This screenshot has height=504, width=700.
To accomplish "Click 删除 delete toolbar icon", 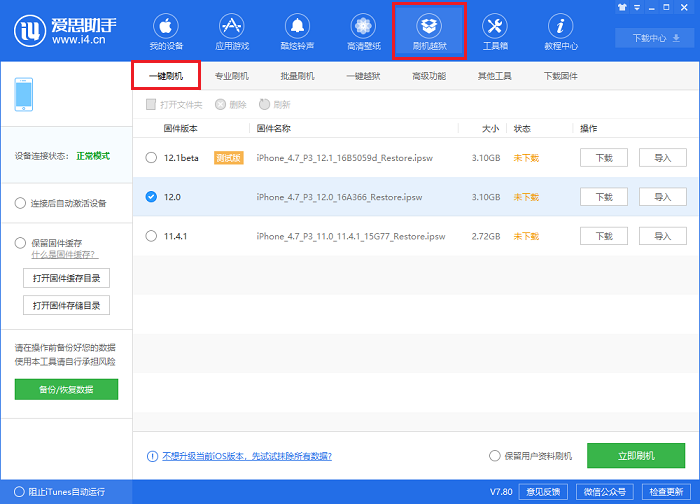I will (221, 104).
